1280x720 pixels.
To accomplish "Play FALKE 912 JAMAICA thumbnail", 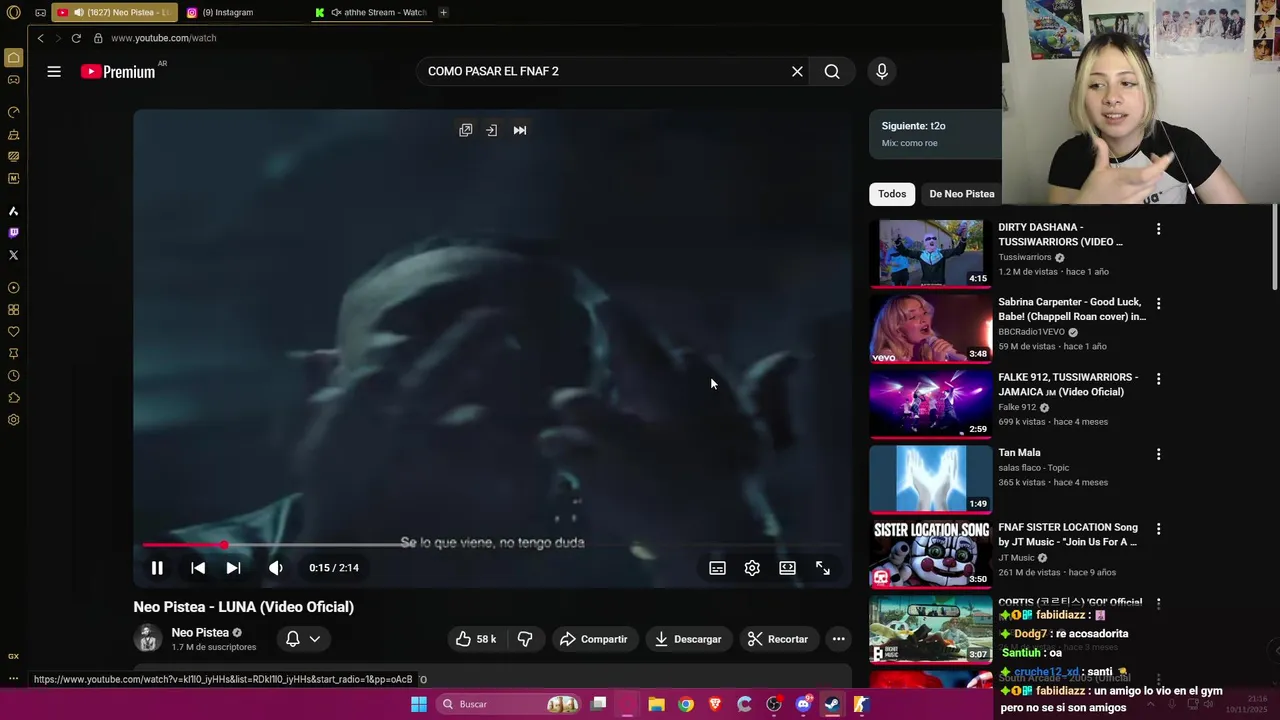I will pos(930,403).
